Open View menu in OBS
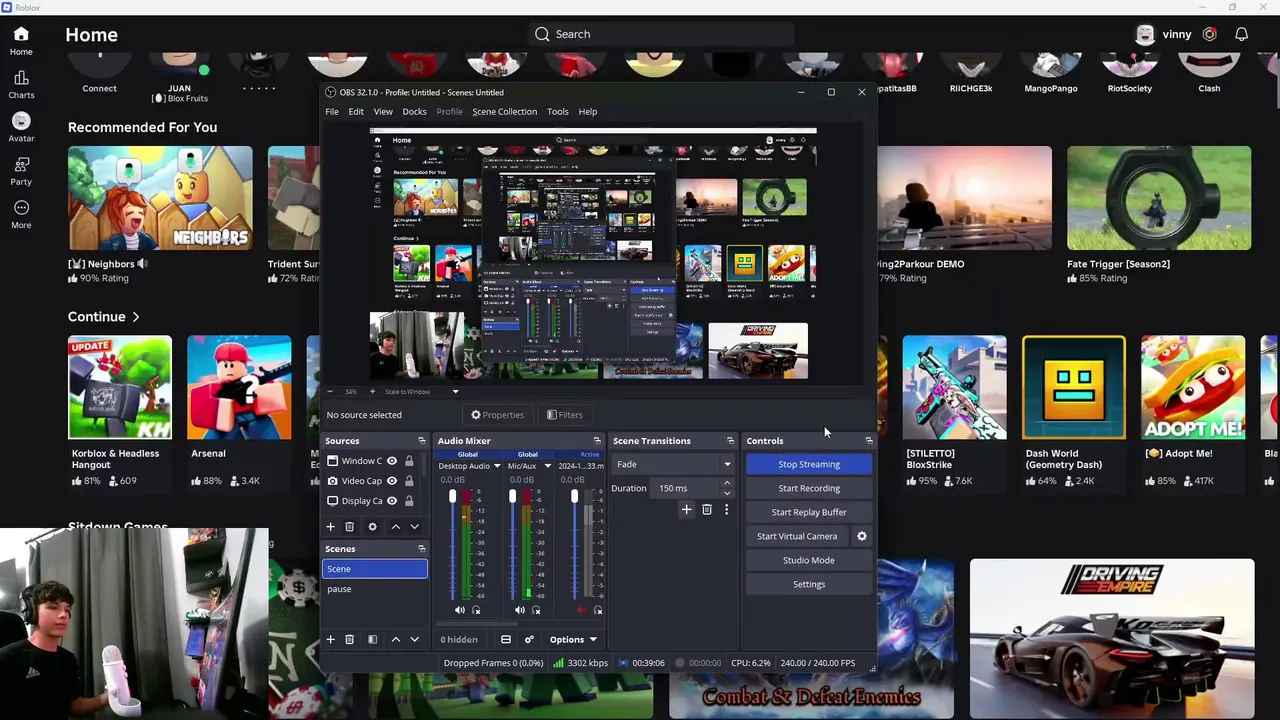The image size is (1280, 720). tap(383, 112)
